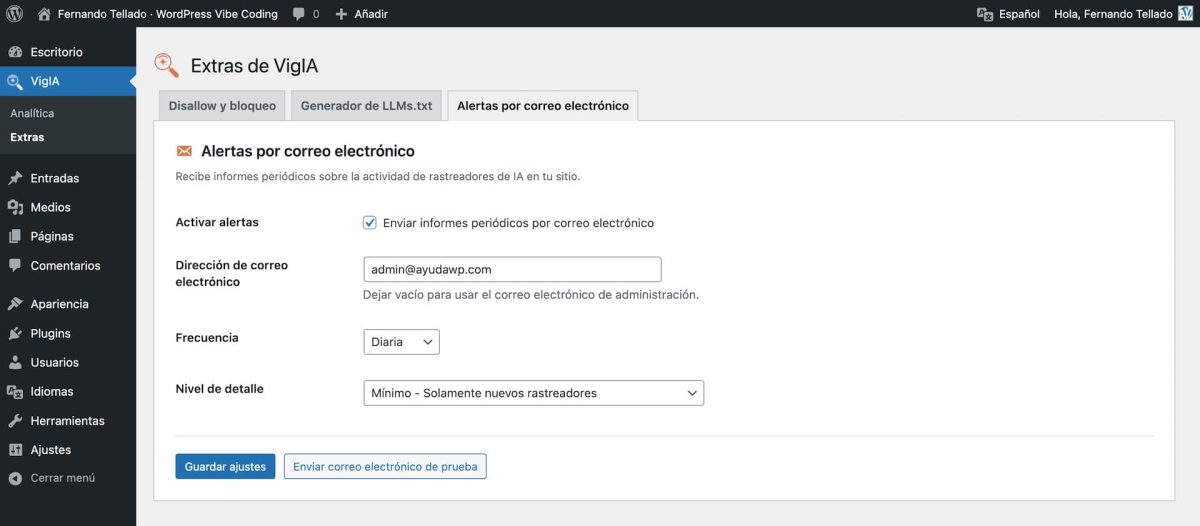Click the Recibe informes periódicos description text
The image size is (1200, 526).
[377, 176]
